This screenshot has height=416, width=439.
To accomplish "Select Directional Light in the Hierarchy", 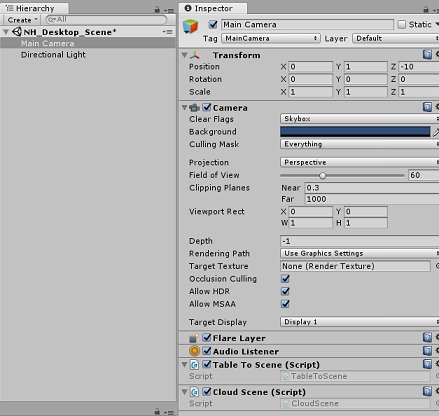I will point(53,55).
